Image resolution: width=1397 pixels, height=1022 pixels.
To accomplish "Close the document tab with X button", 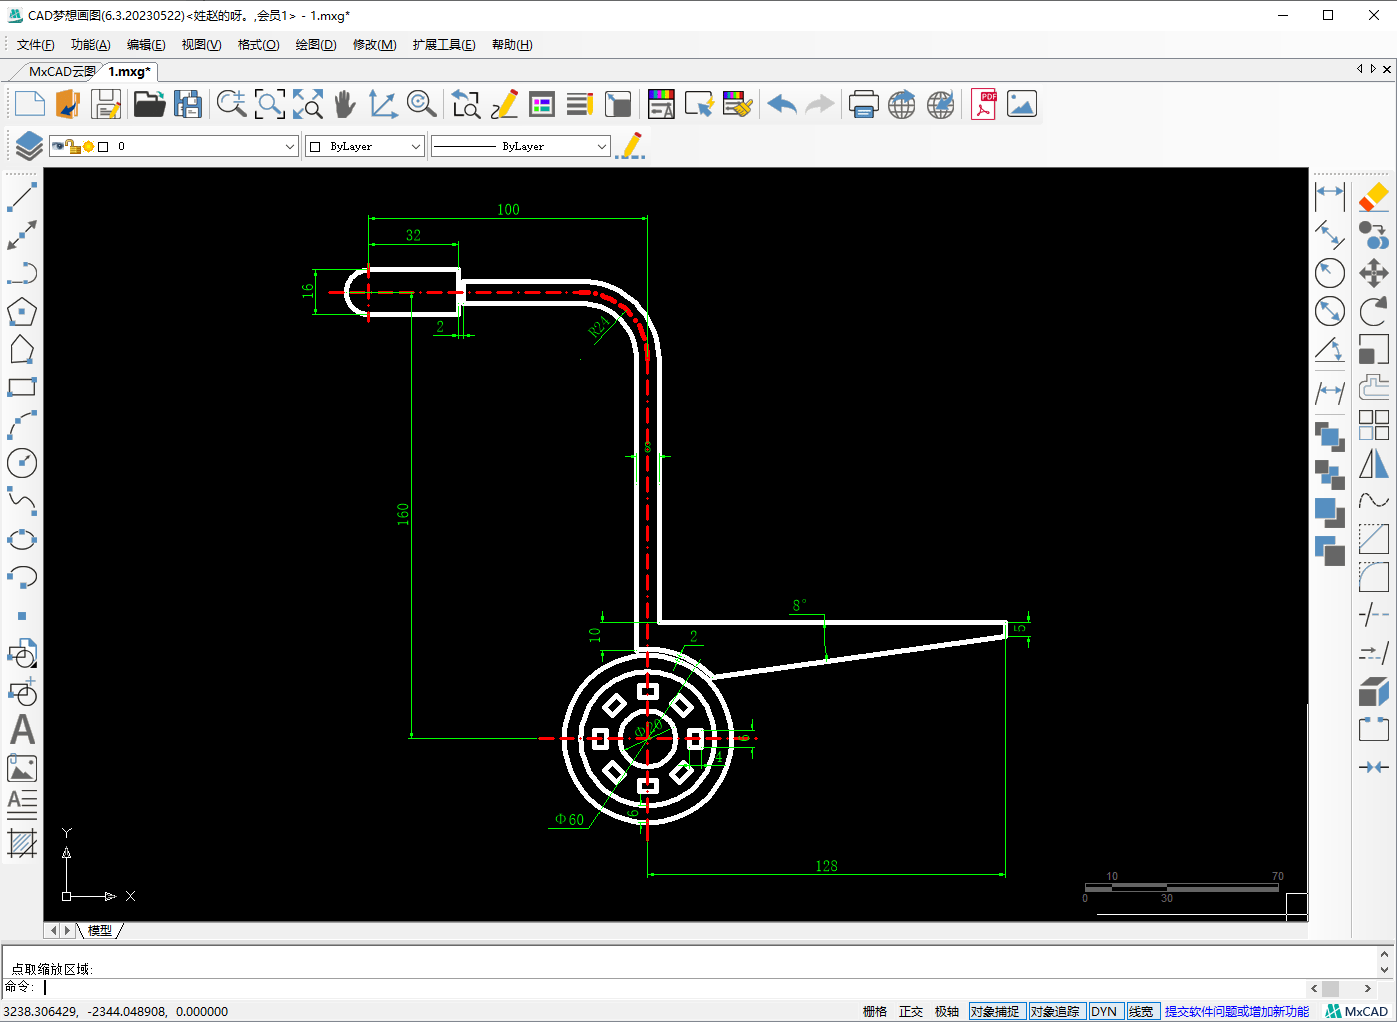I will pyautogui.click(x=1386, y=69).
